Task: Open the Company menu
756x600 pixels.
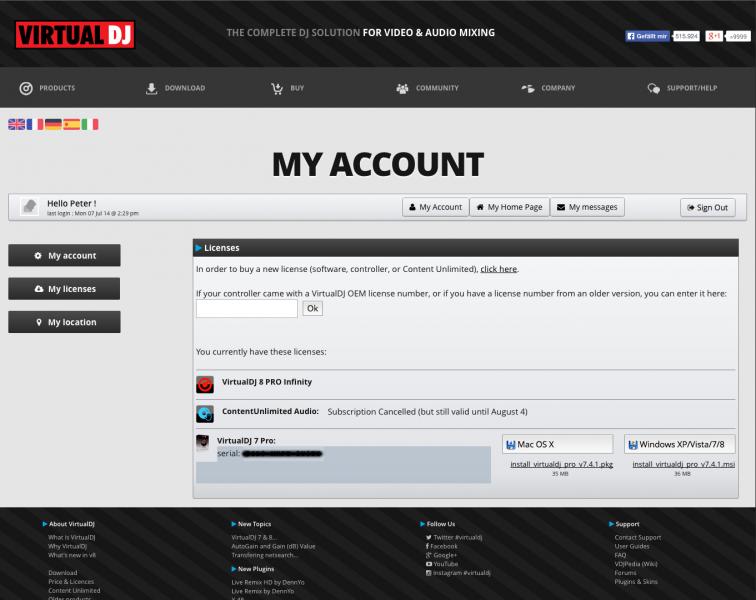Action: coord(548,88)
